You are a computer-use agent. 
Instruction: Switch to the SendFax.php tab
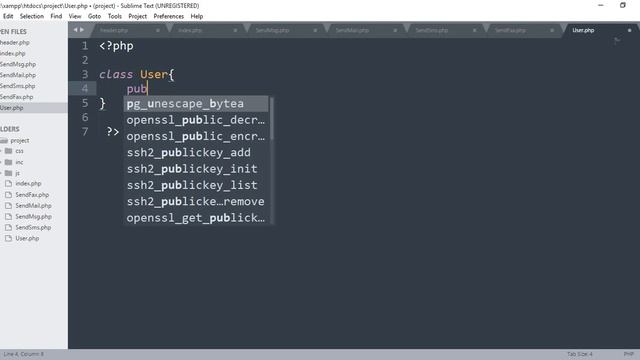point(524,30)
